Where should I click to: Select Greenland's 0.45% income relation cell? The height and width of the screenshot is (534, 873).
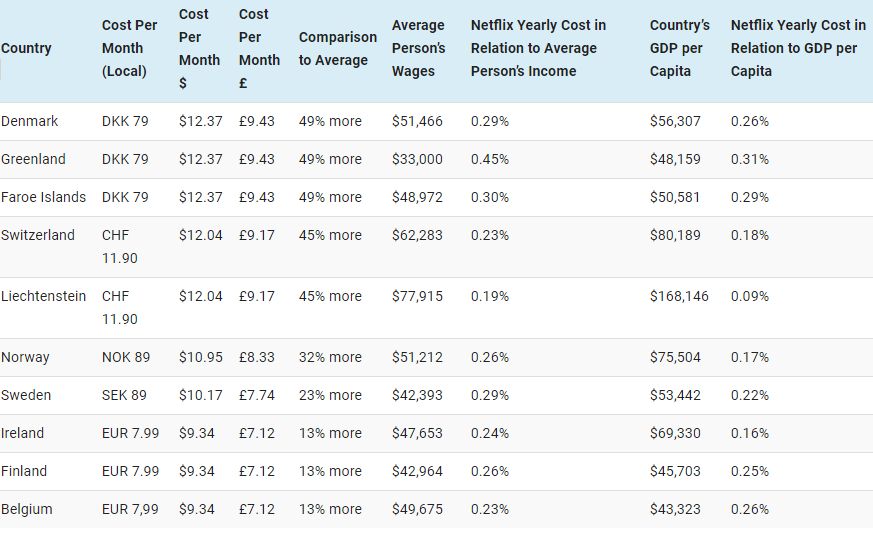(x=490, y=159)
